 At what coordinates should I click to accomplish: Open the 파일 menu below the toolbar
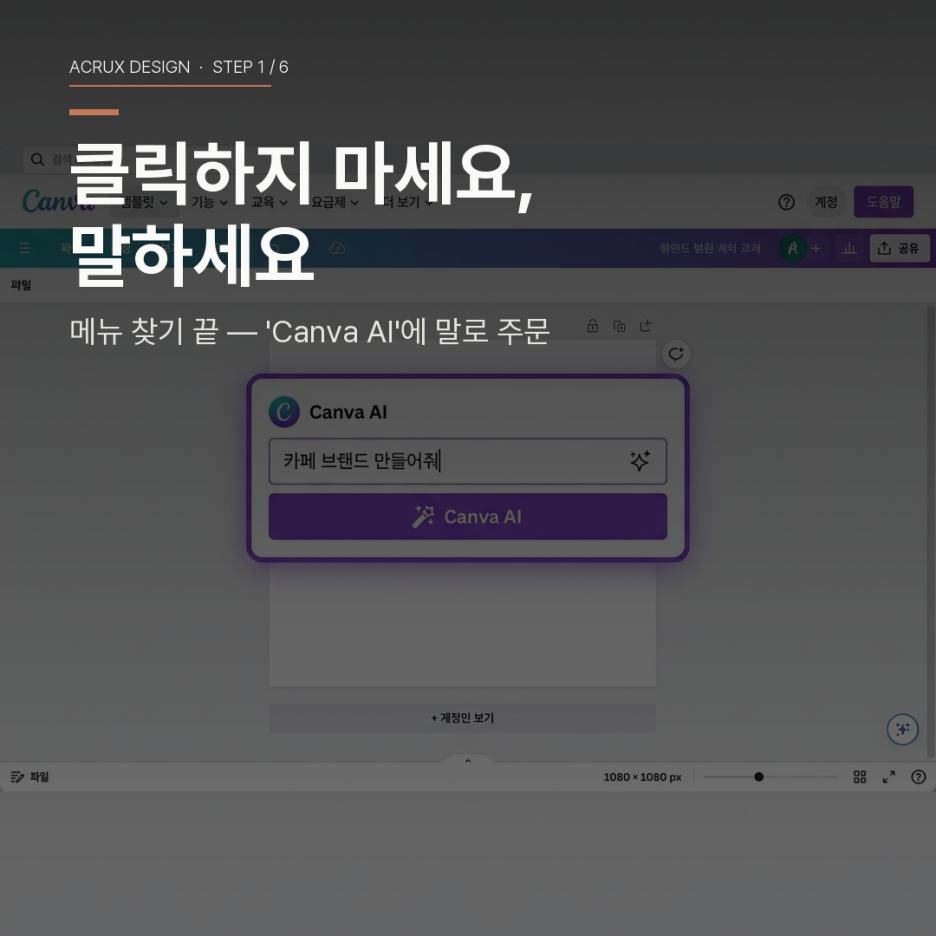[21, 285]
